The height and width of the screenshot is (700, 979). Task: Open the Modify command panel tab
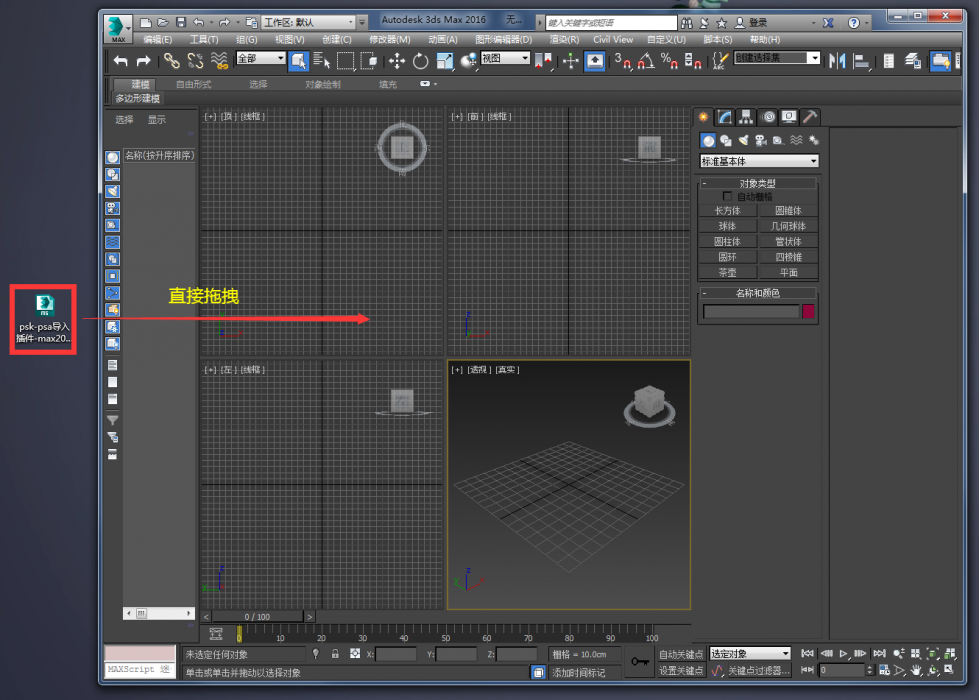[725, 117]
